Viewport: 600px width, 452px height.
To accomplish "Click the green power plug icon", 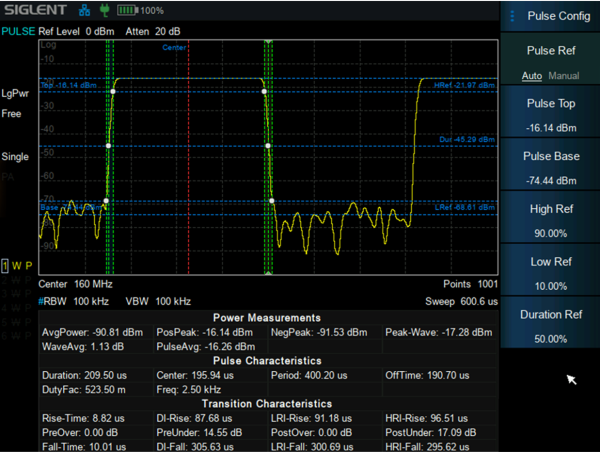I will pos(102,11).
